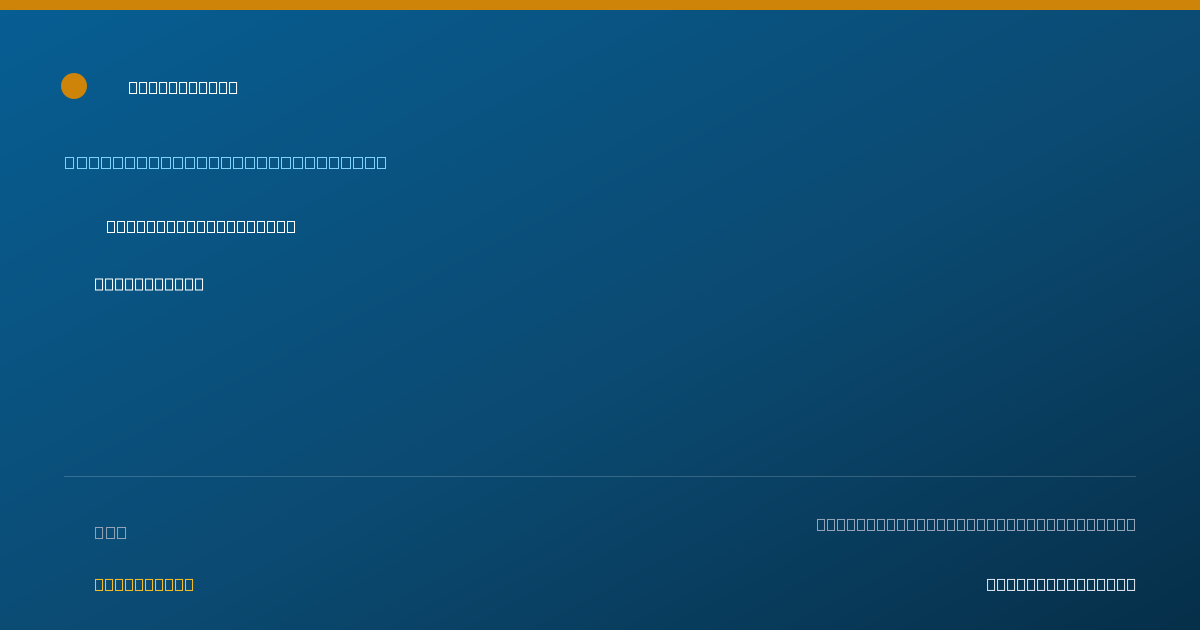Viewport: 1200px width, 630px height.
Task: Click the shorter white text line below subtitle
Action: click(x=149, y=284)
